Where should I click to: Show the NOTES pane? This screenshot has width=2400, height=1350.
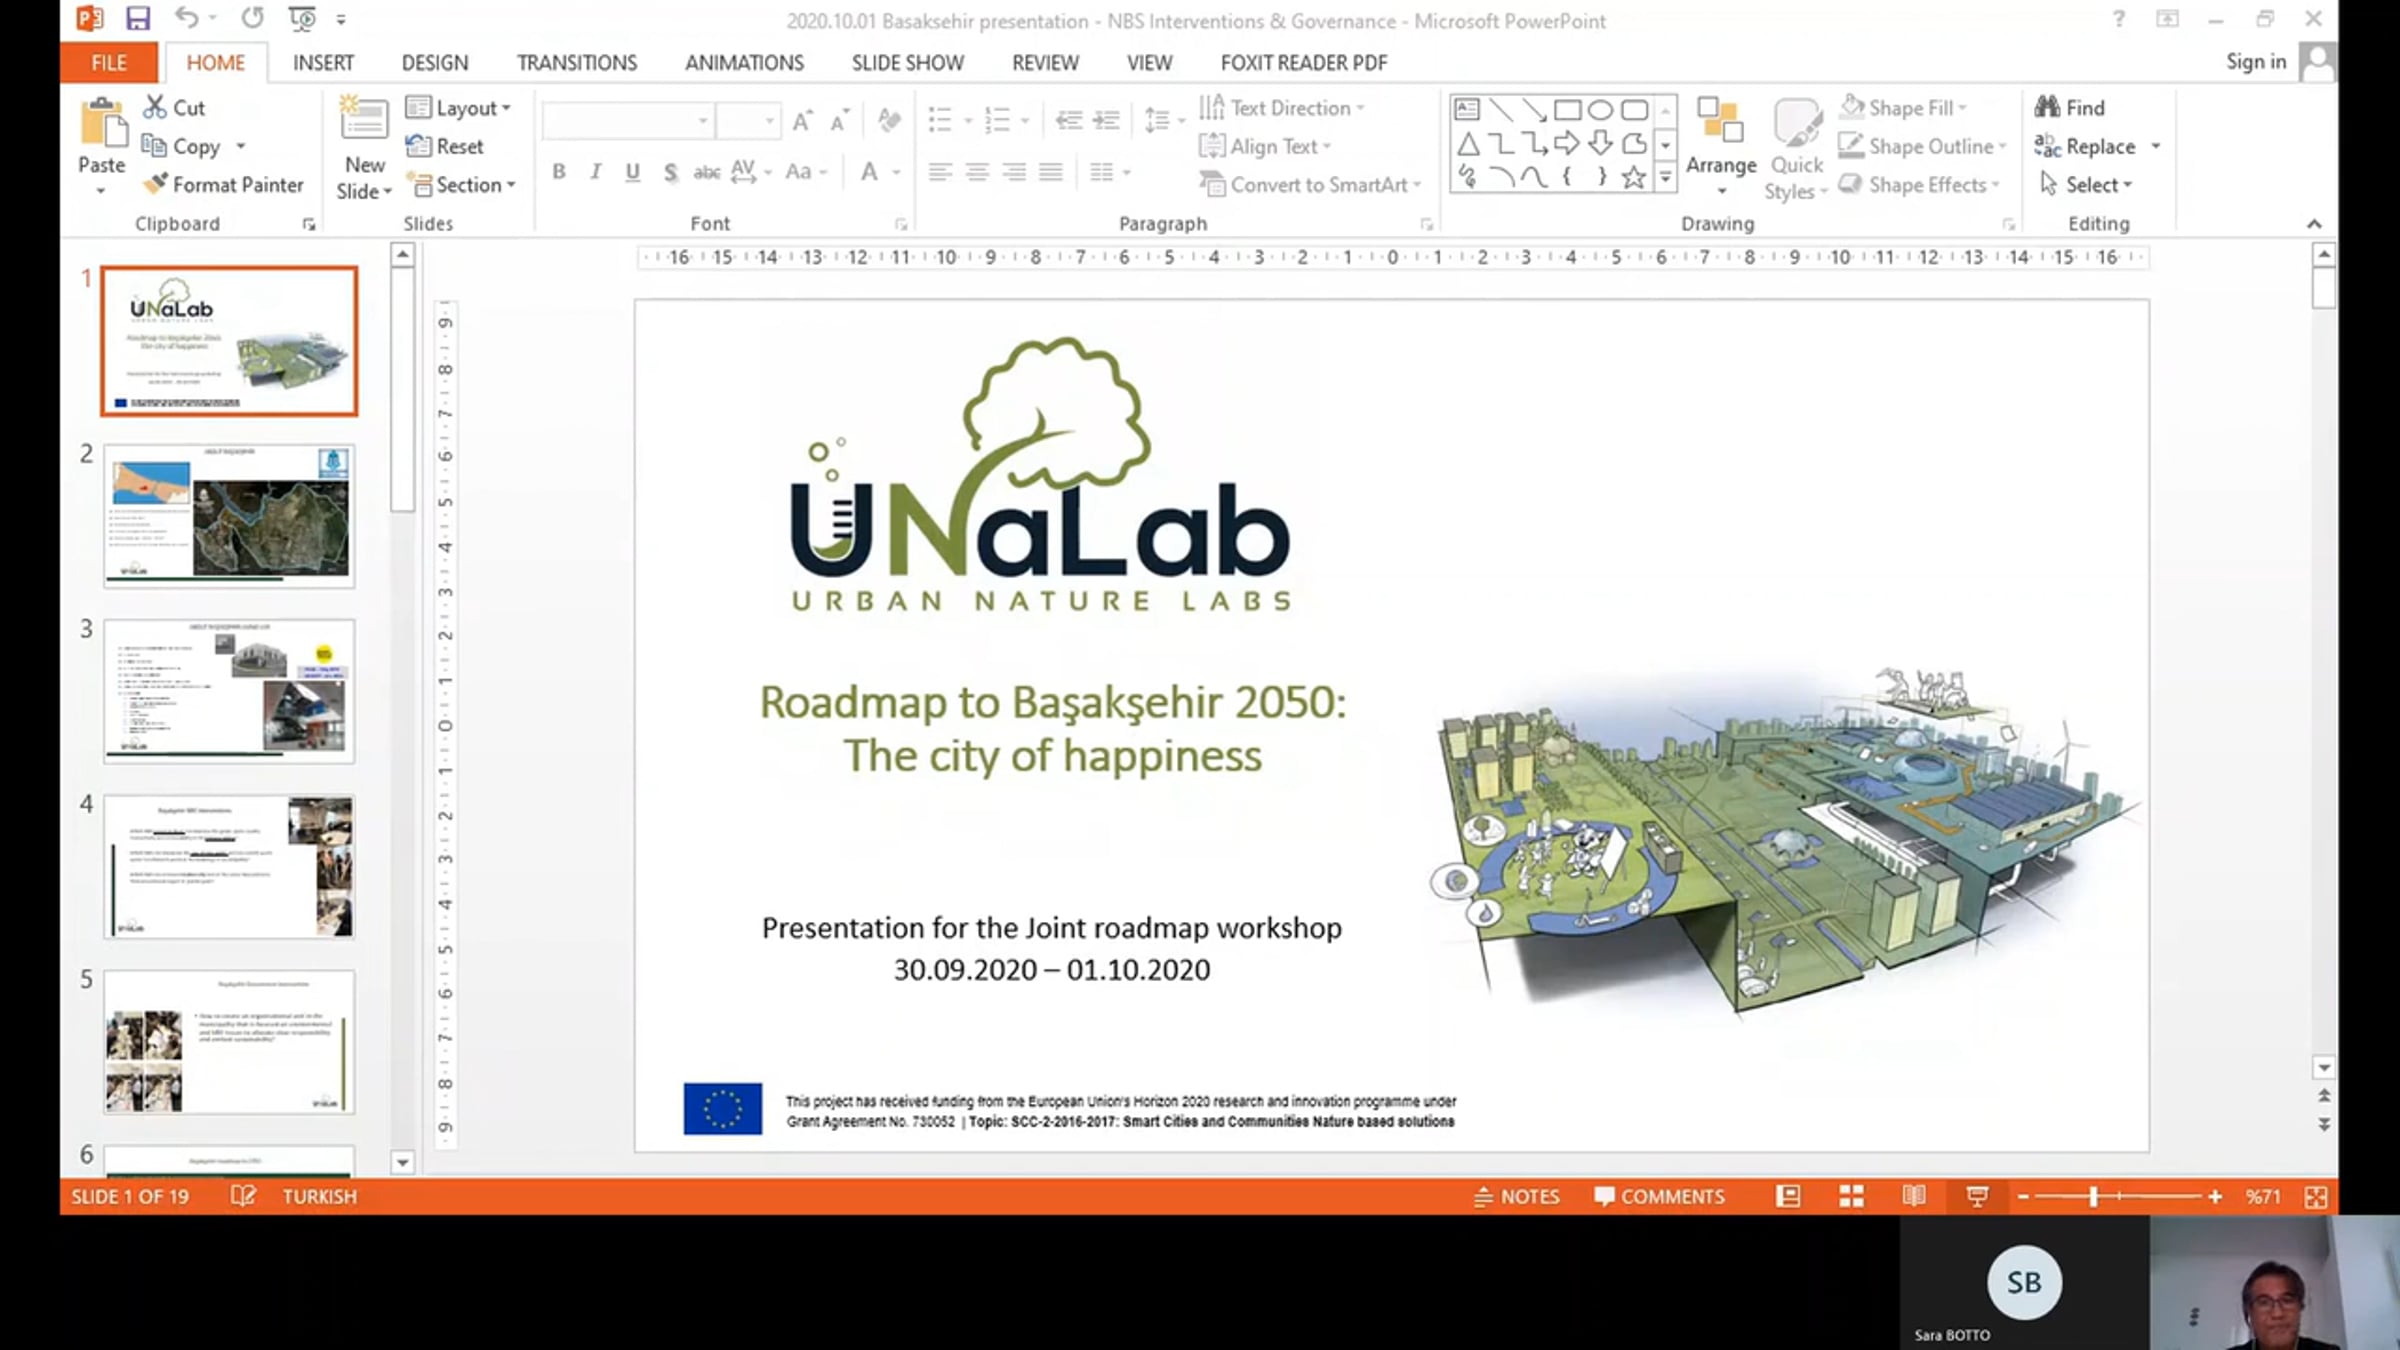(1517, 1196)
